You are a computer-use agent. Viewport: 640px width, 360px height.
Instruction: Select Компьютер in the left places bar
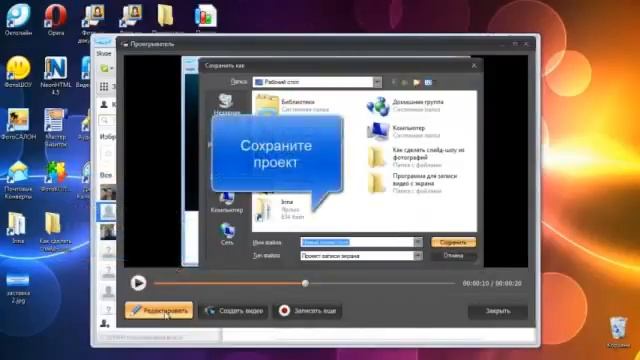227,203
